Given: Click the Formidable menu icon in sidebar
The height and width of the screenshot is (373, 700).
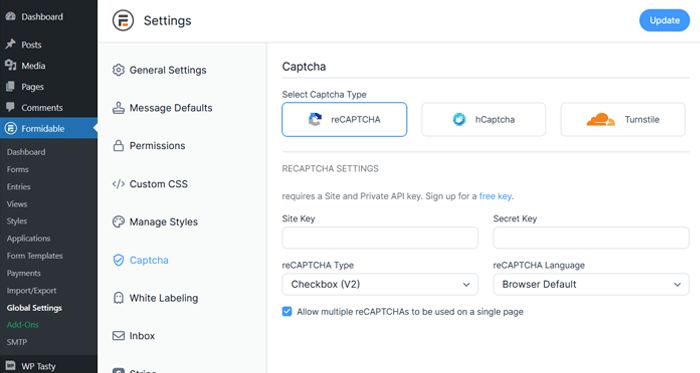Looking at the screenshot, I should click(x=10, y=128).
